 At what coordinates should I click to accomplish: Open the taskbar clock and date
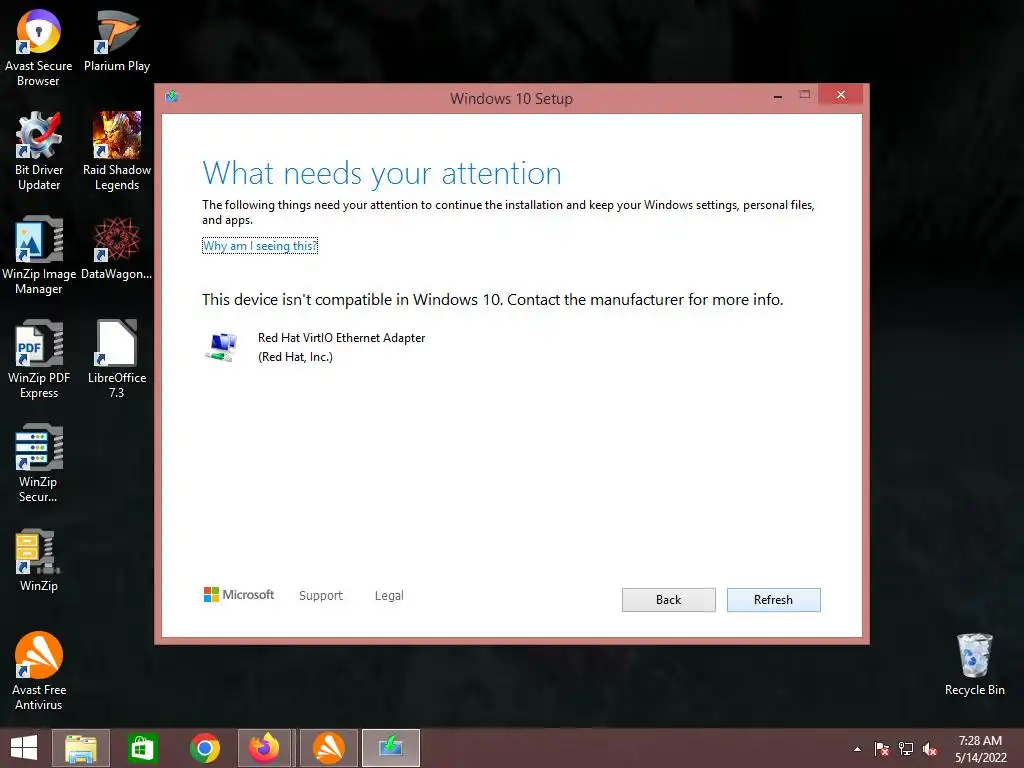(x=980, y=749)
